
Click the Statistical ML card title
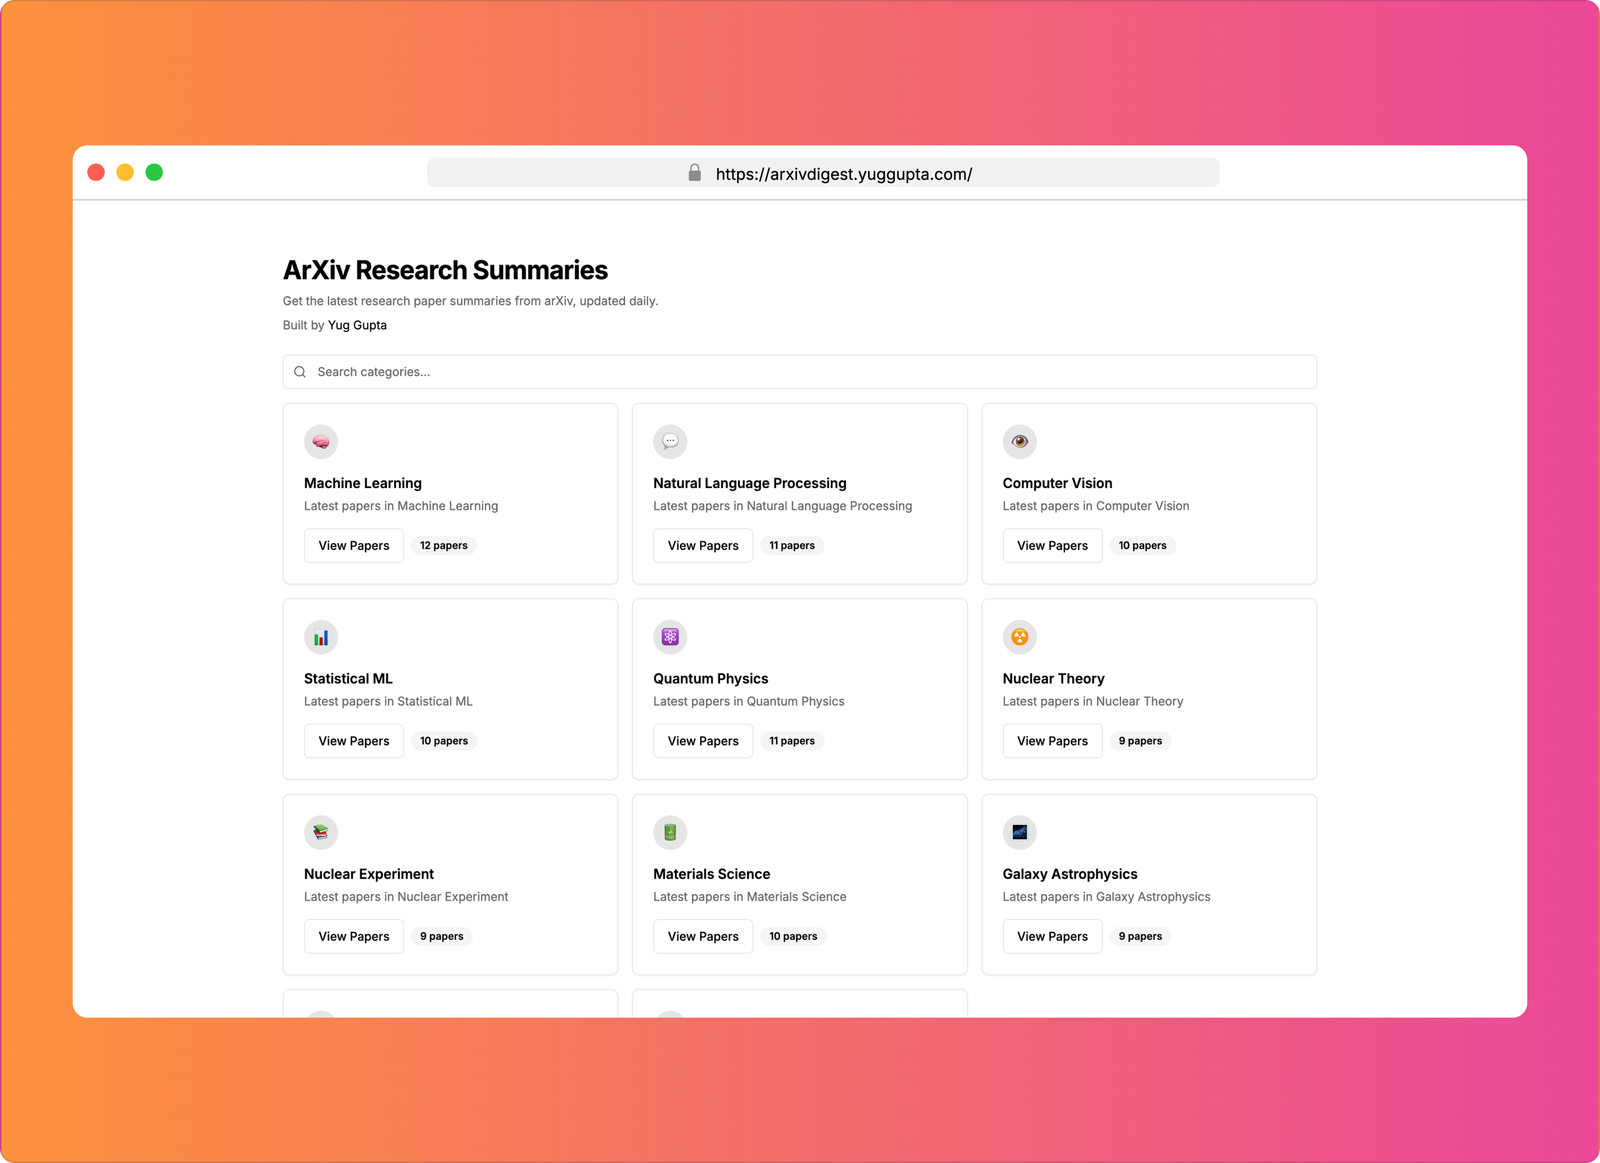[348, 679]
